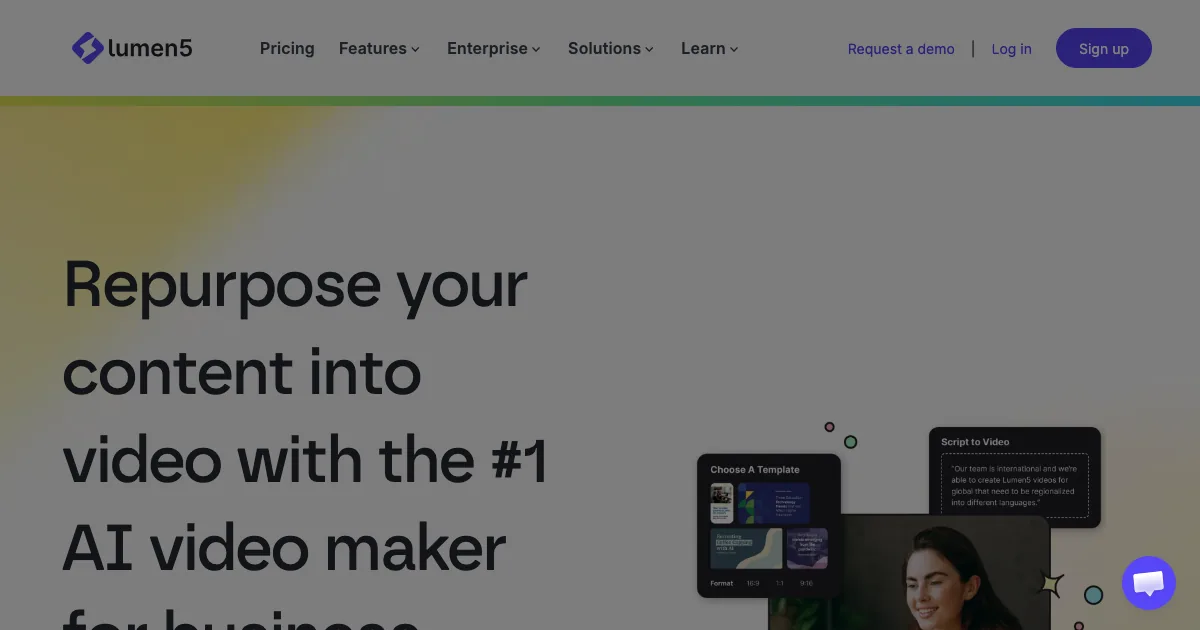Open the Solutions dropdown chevron
Image resolution: width=1200 pixels, height=630 pixels.
[649, 49]
